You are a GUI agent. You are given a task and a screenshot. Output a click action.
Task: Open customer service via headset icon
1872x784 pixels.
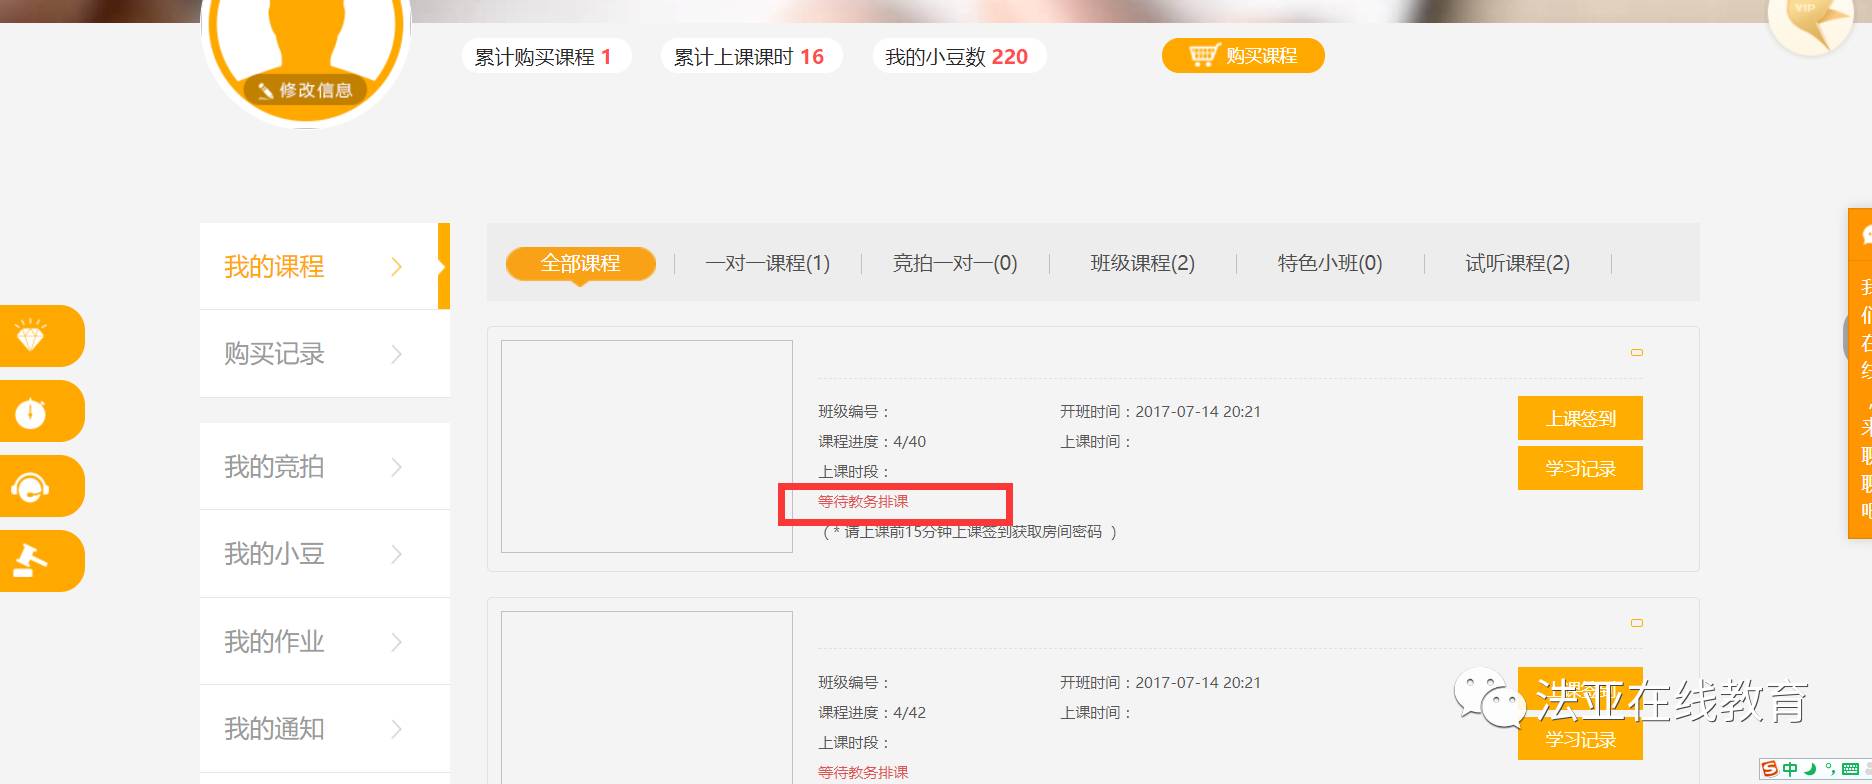pos(31,487)
